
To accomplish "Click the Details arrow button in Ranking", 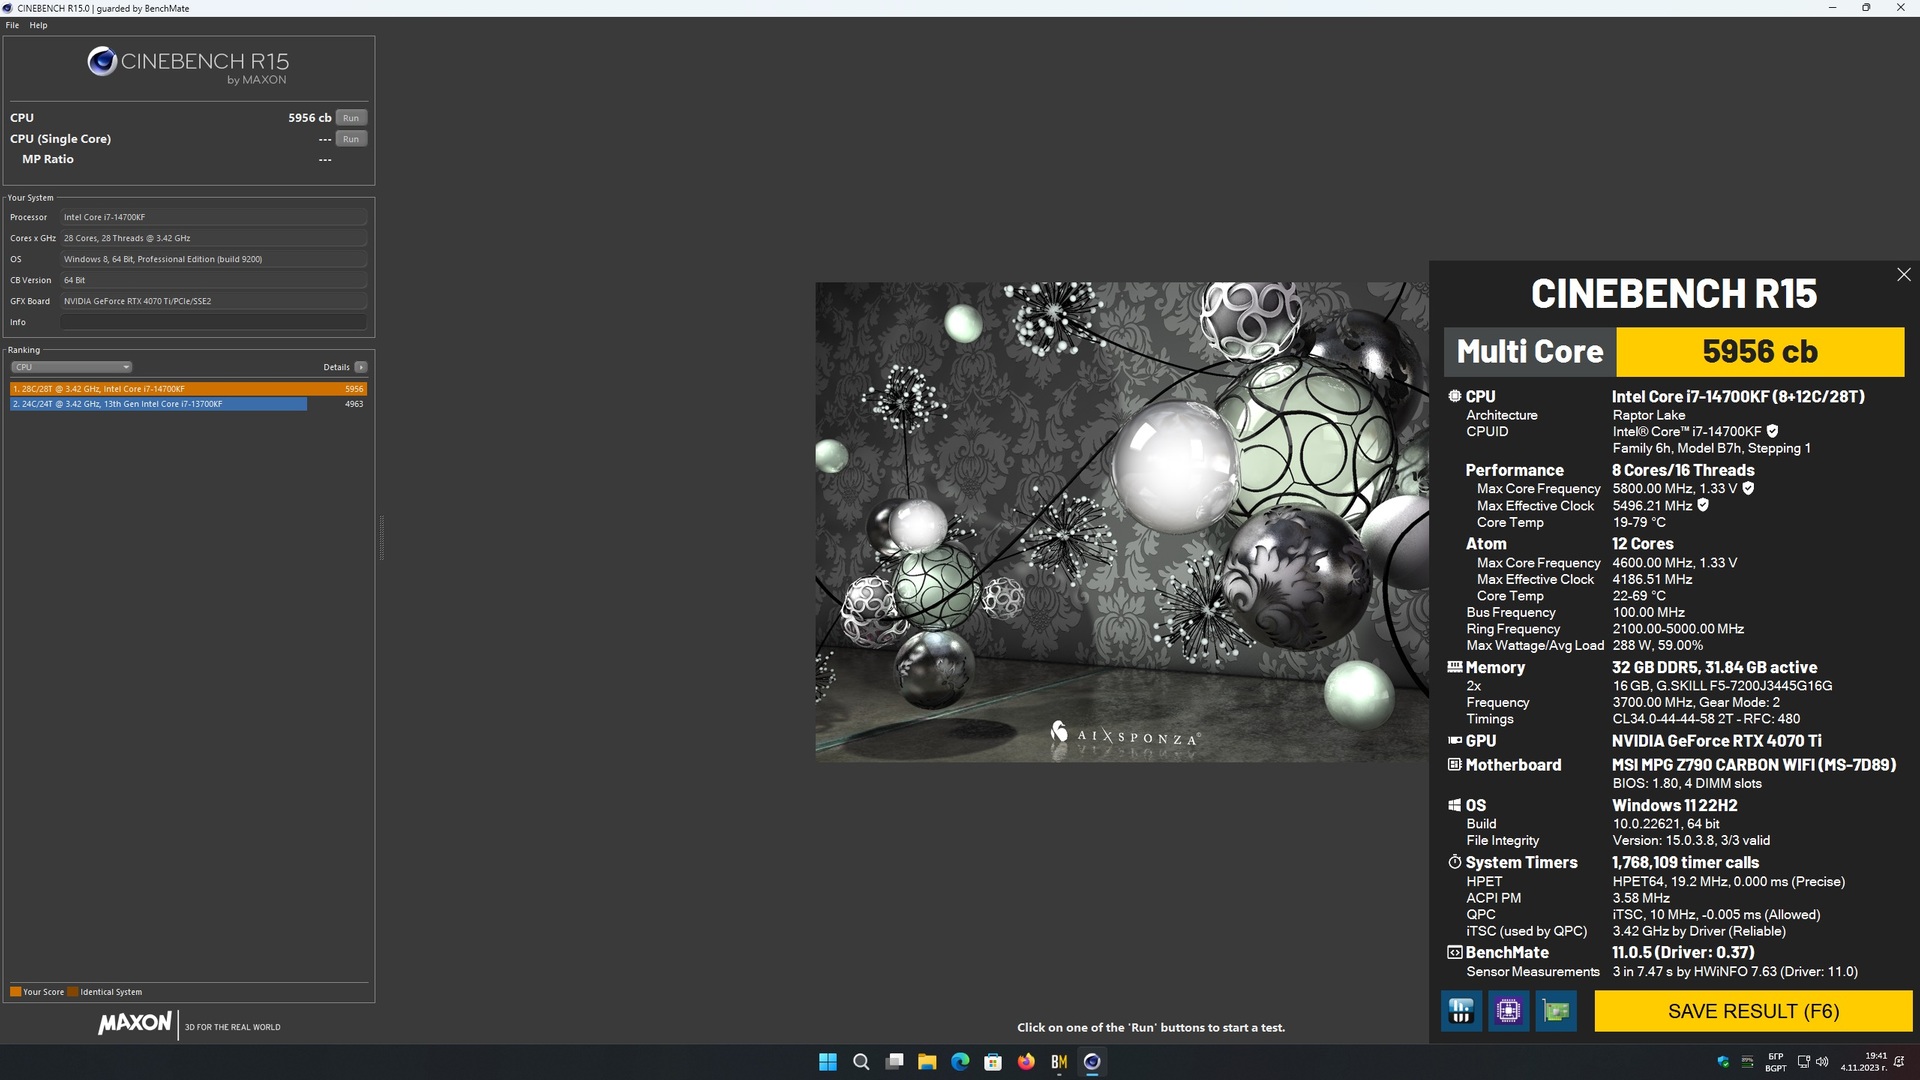I will pyautogui.click(x=361, y=367).
